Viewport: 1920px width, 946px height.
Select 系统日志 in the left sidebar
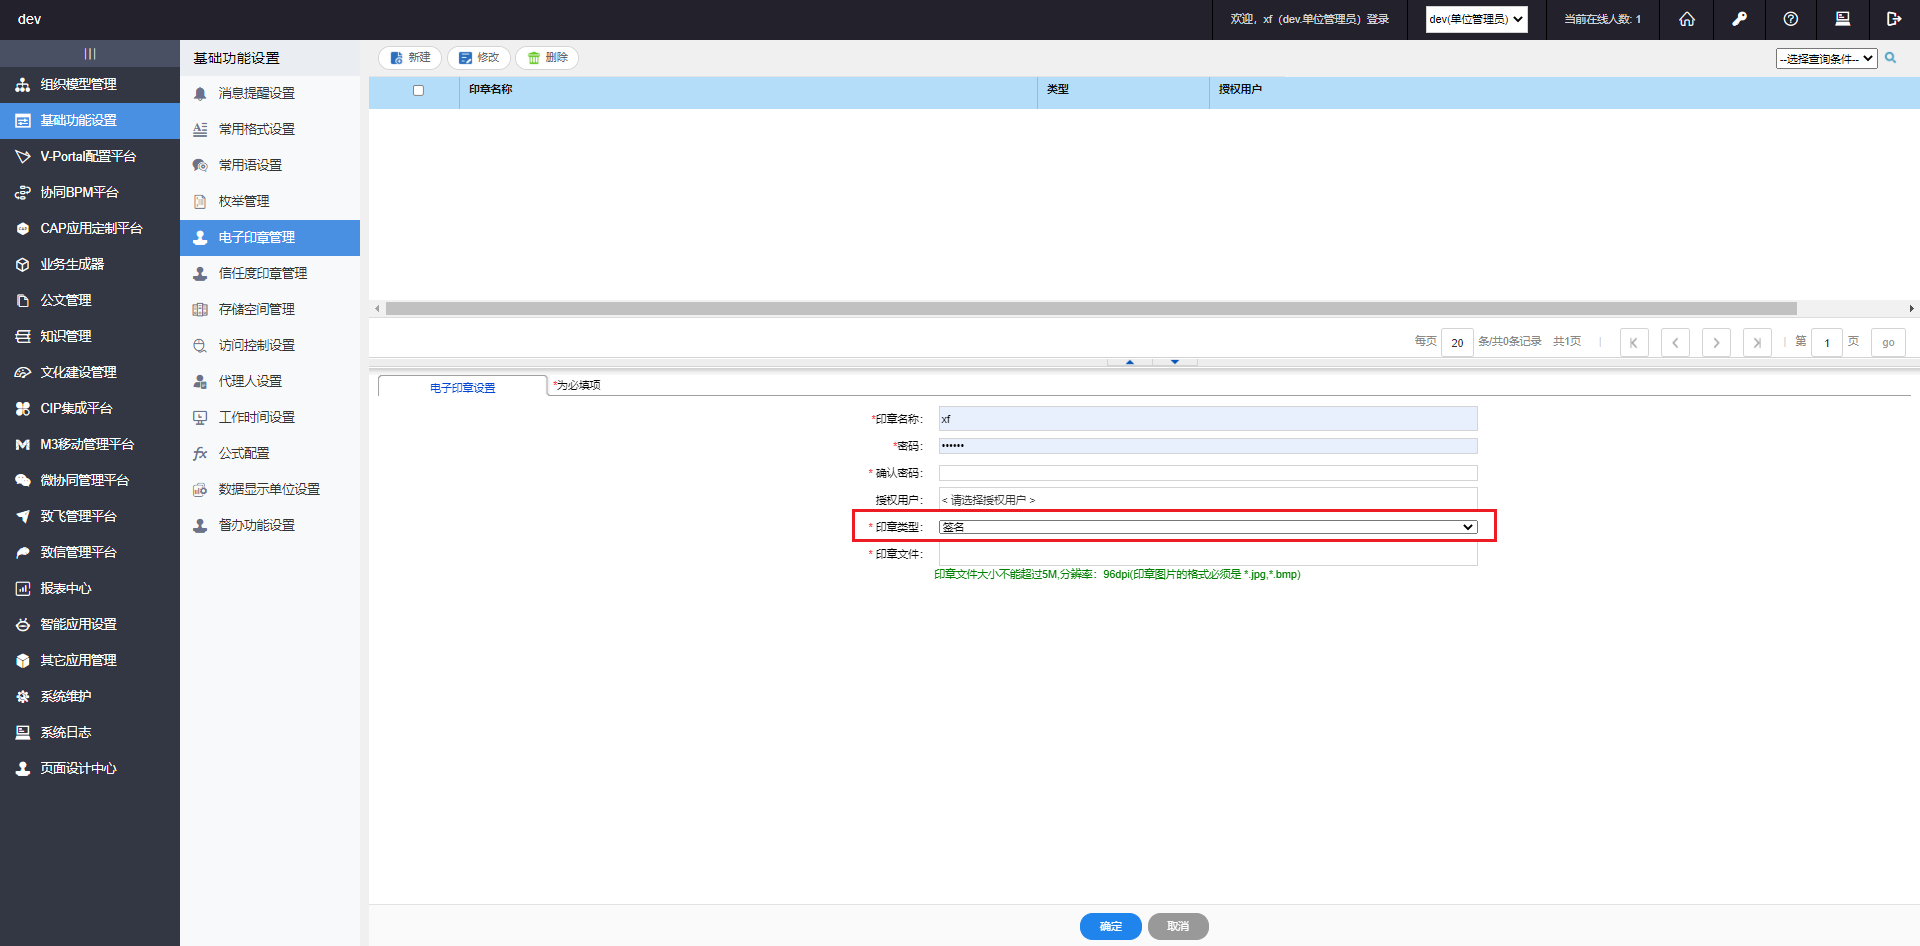pyautogui.click(x=65, y=732)
